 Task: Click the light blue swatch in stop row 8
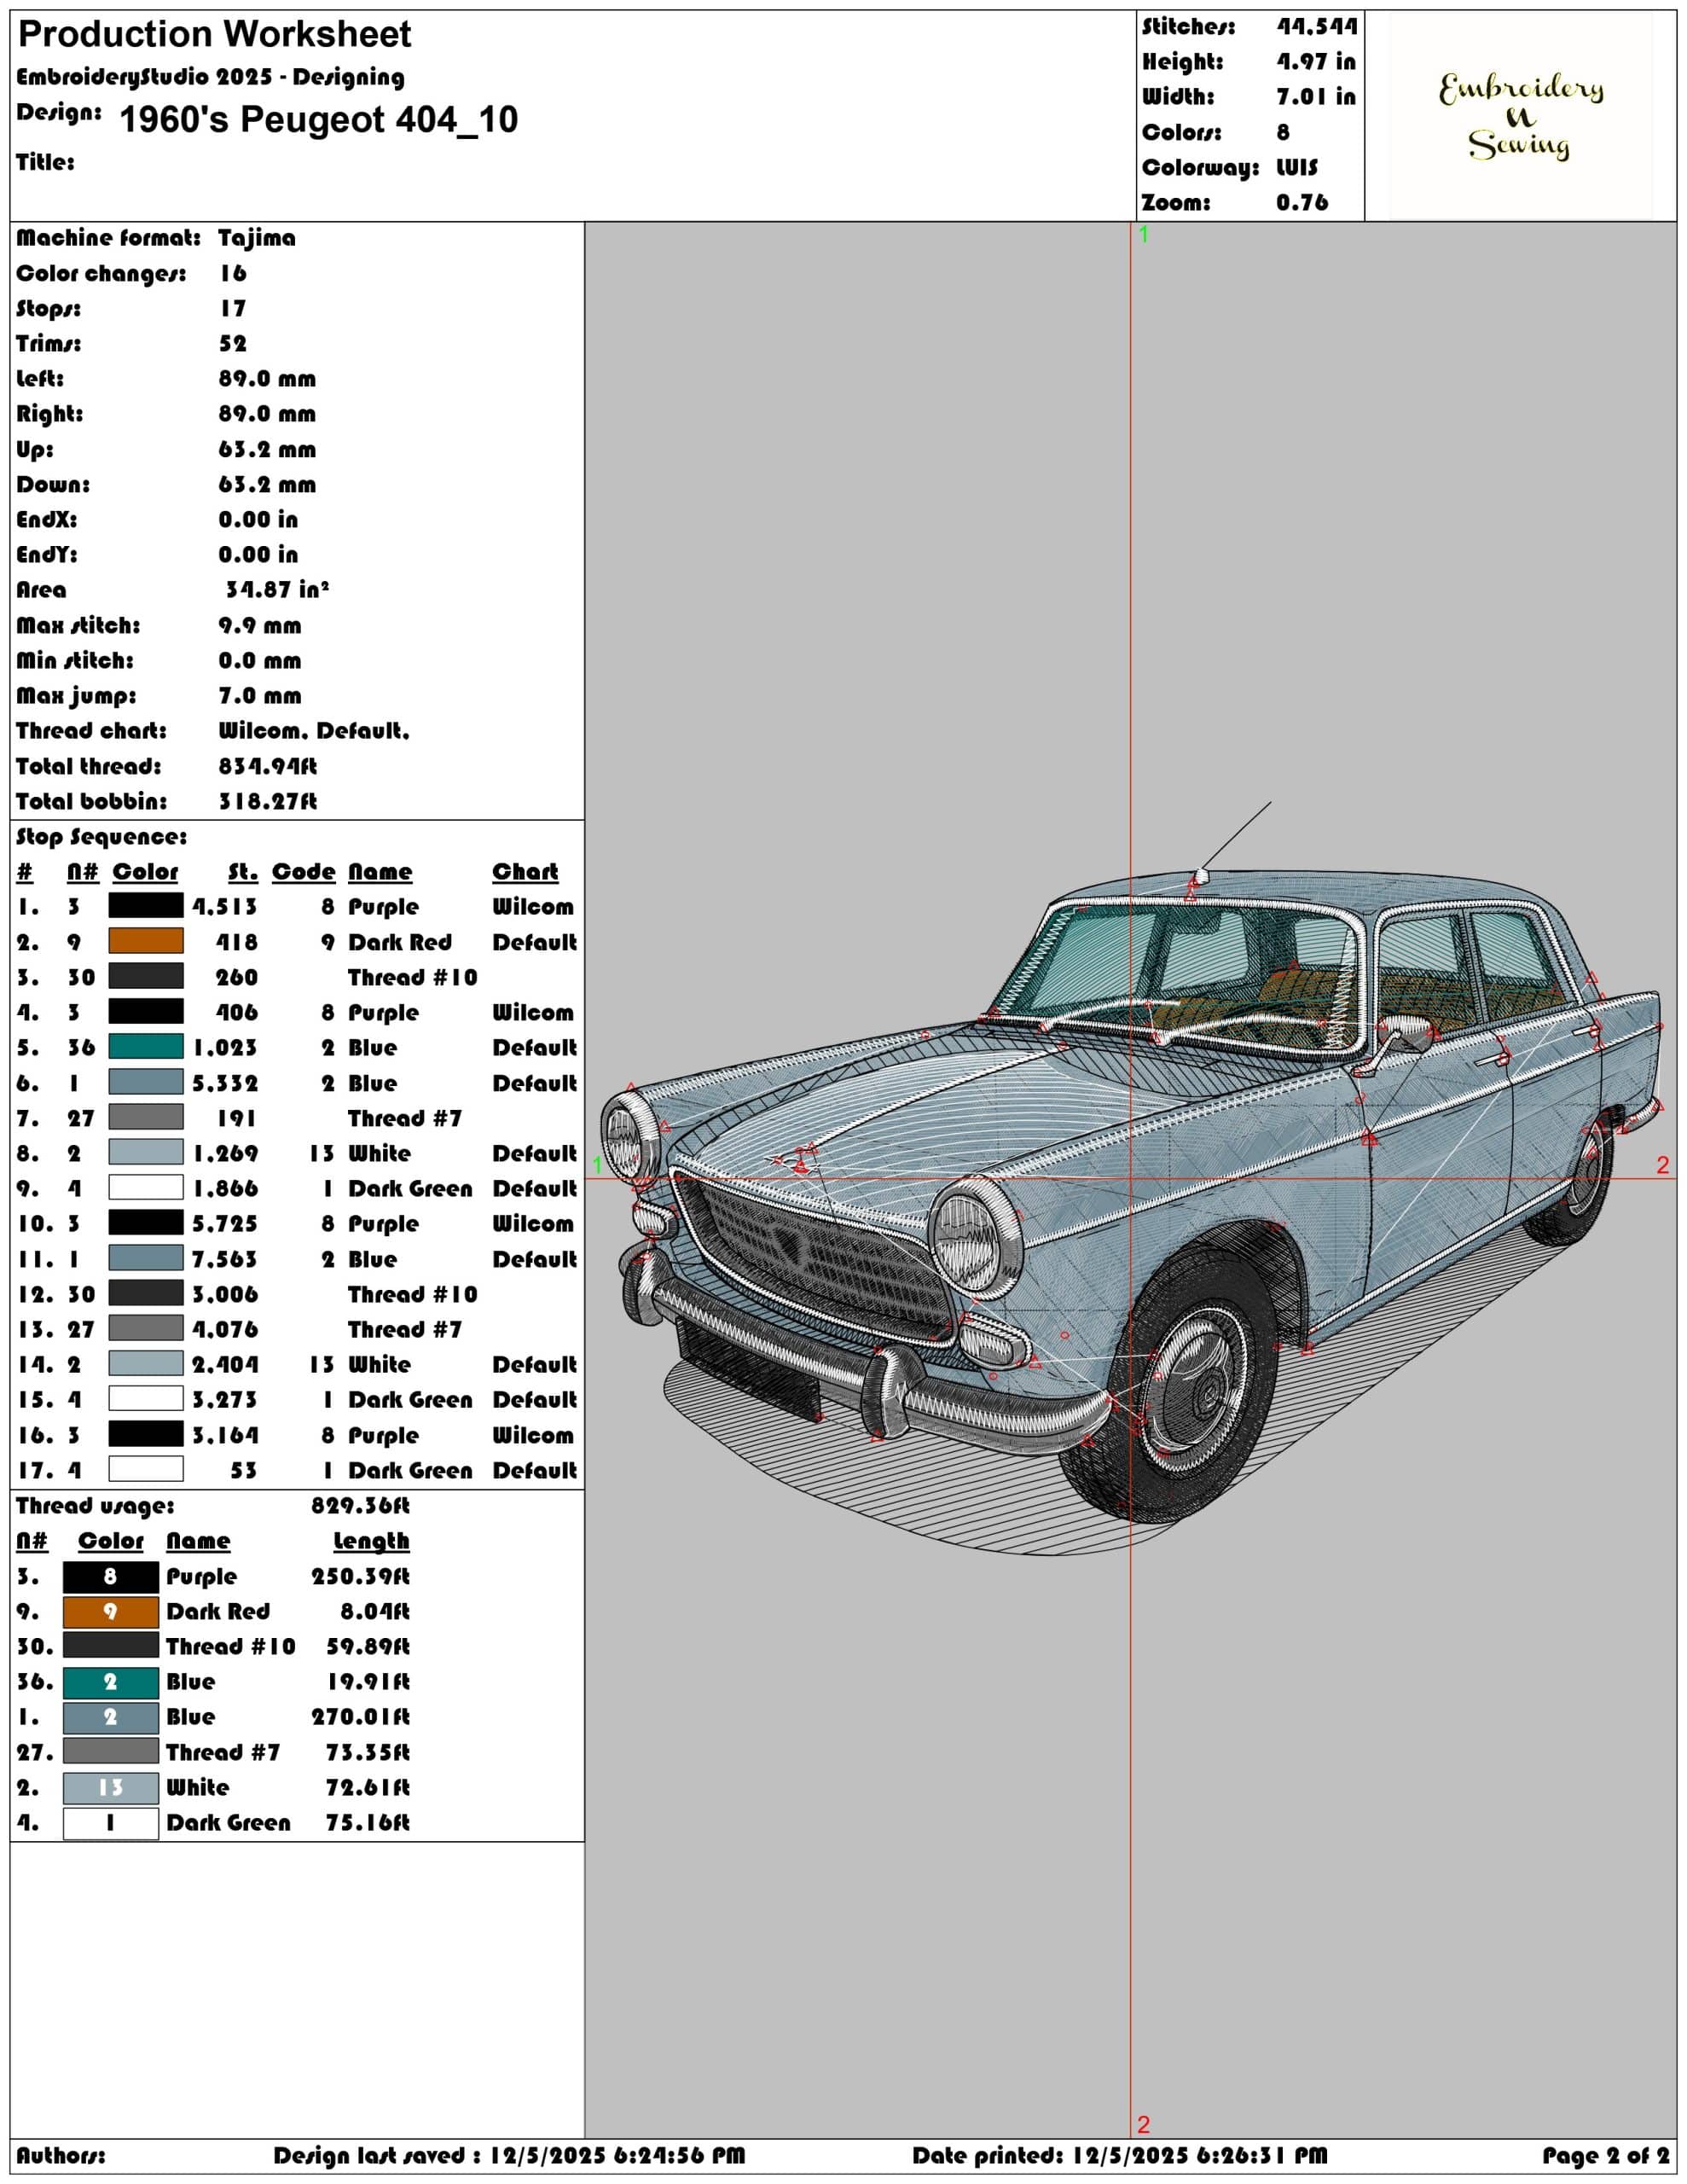point(146,1152)
